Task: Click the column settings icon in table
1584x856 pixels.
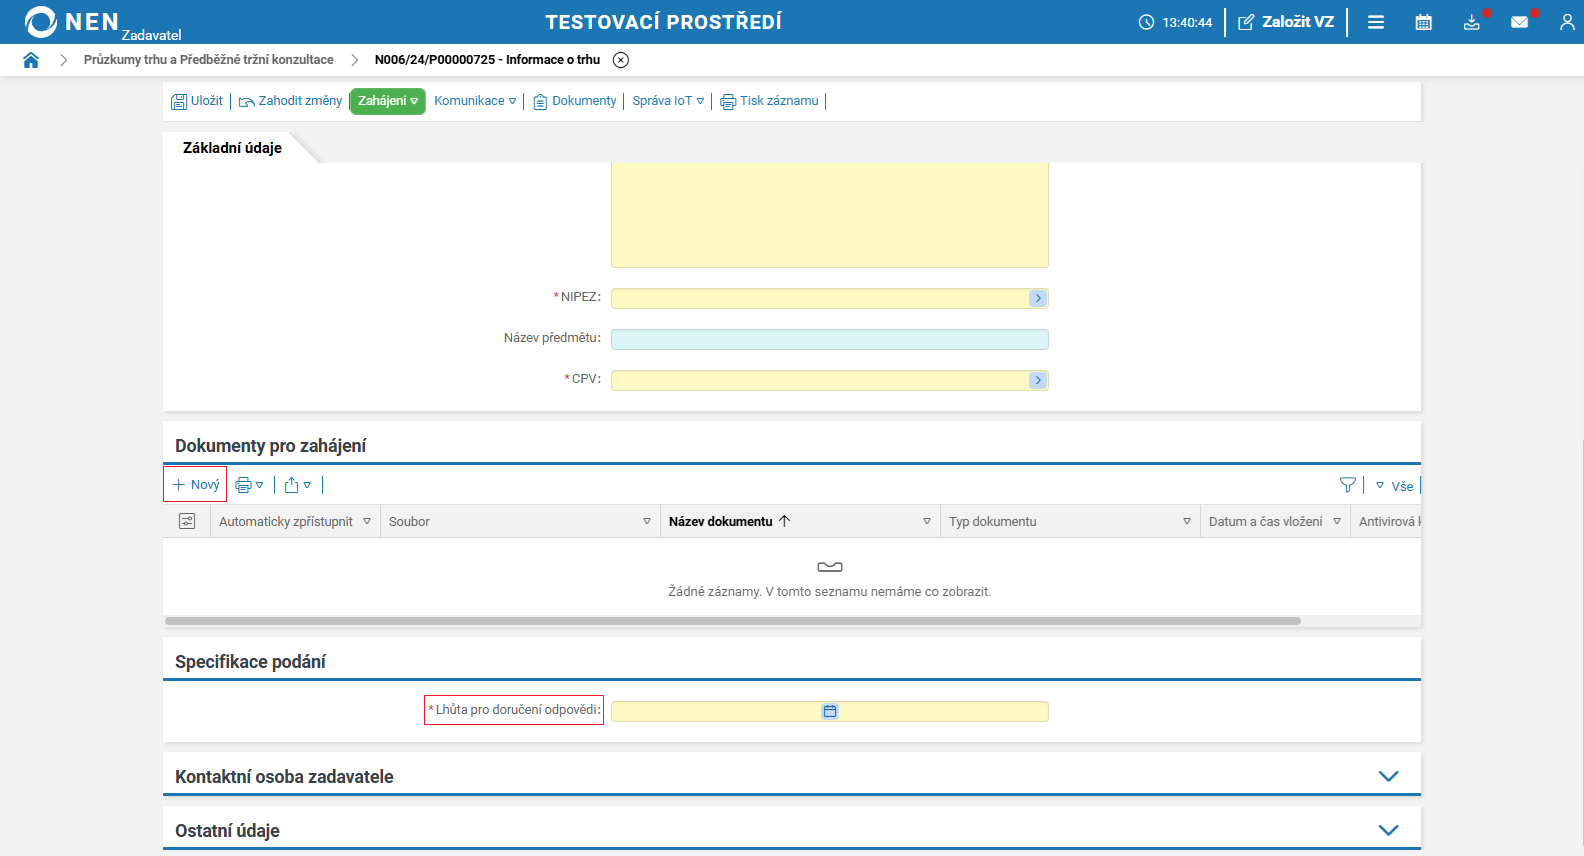Action: [187, 521]
